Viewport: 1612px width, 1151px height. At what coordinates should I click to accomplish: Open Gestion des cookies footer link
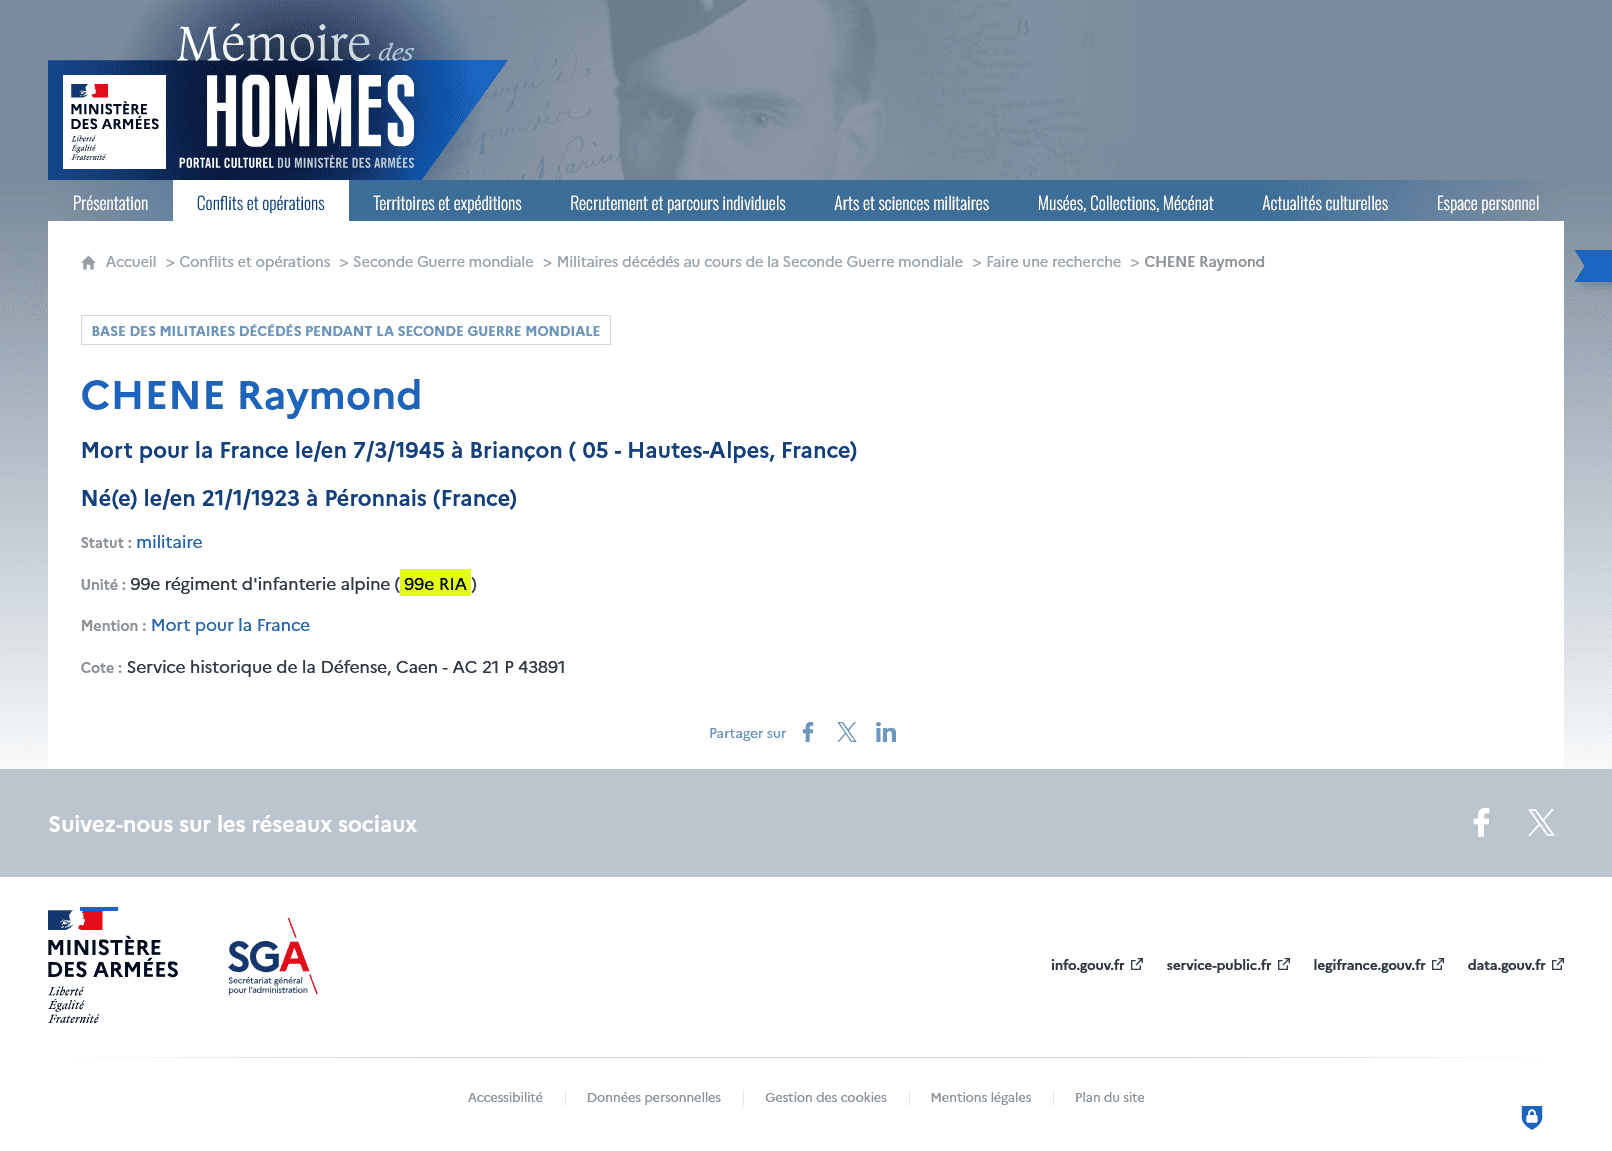click(x=826, y=1097)
